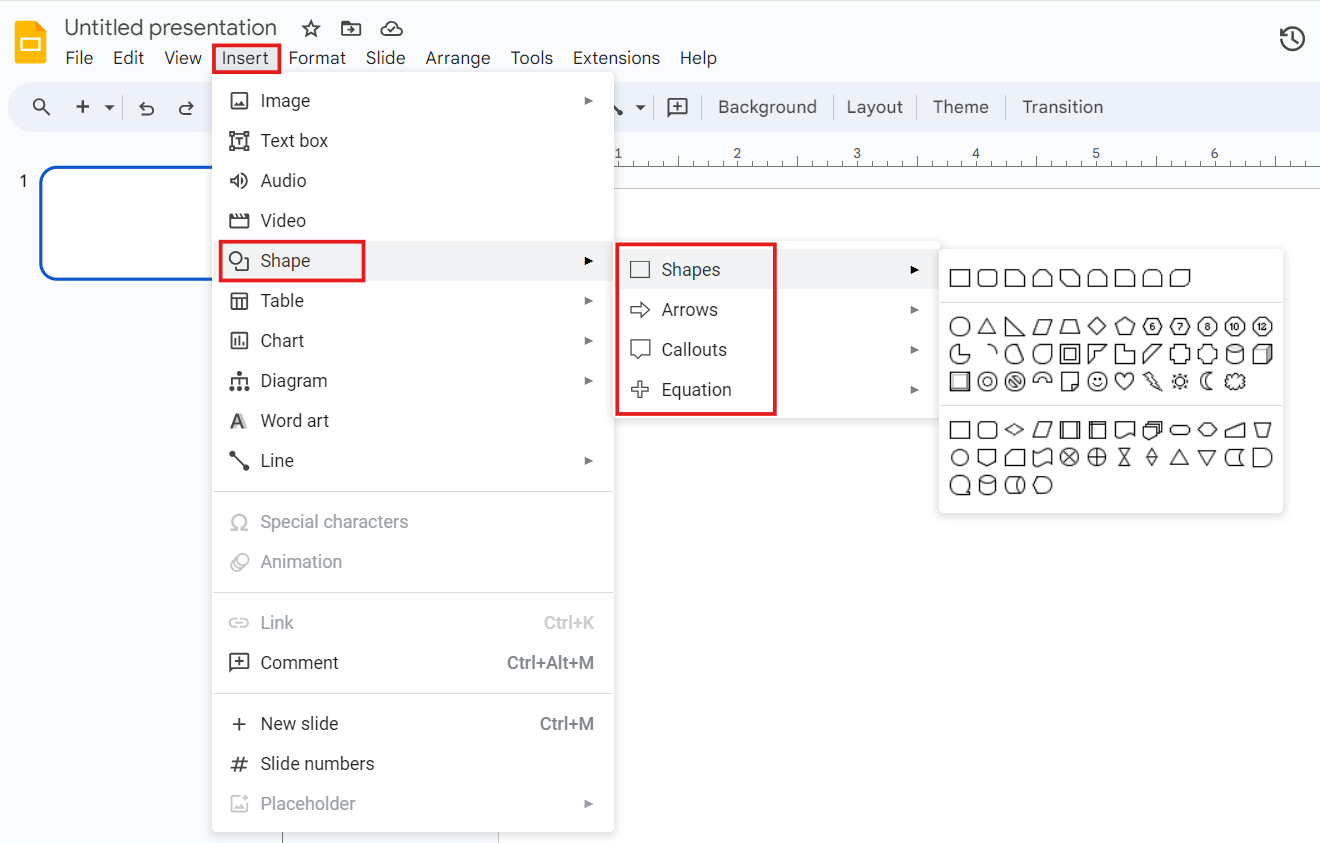Open the Format menu
This screenshot has width=1320, height=843.
[317, 58]
